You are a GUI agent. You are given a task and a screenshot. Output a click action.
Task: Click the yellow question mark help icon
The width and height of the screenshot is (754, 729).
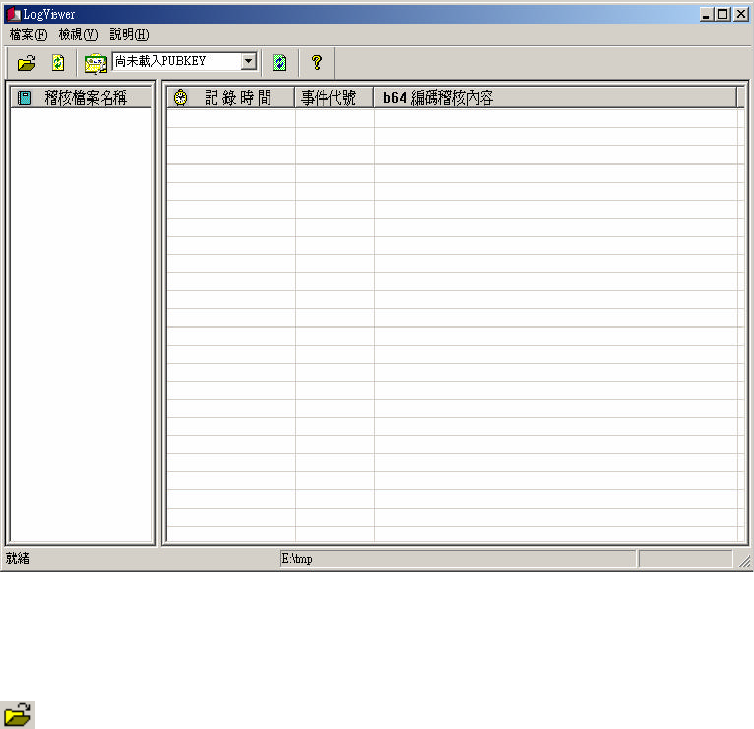coord(317,63)
